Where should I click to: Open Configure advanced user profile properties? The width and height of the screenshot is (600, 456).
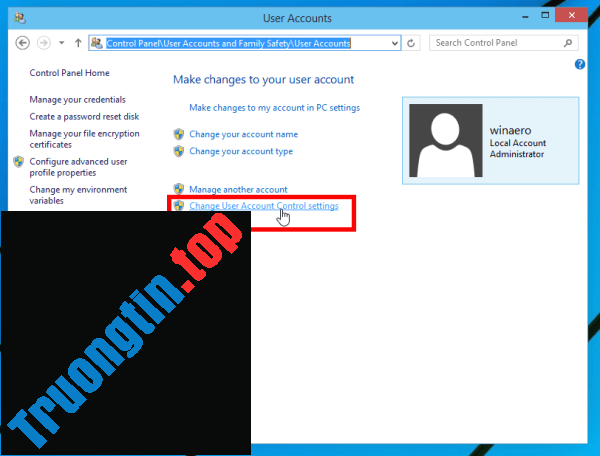coord(78,167)
